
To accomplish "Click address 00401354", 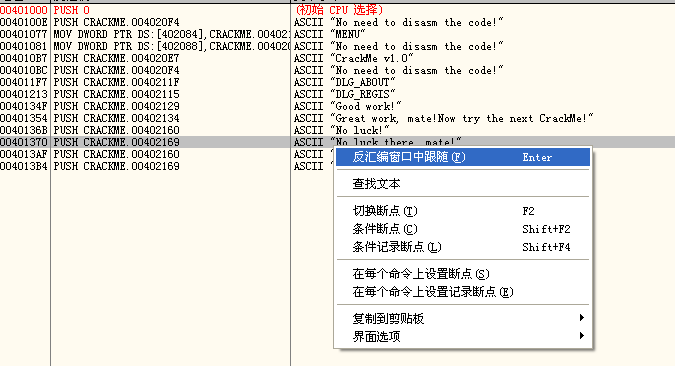I will pos(24,118).
